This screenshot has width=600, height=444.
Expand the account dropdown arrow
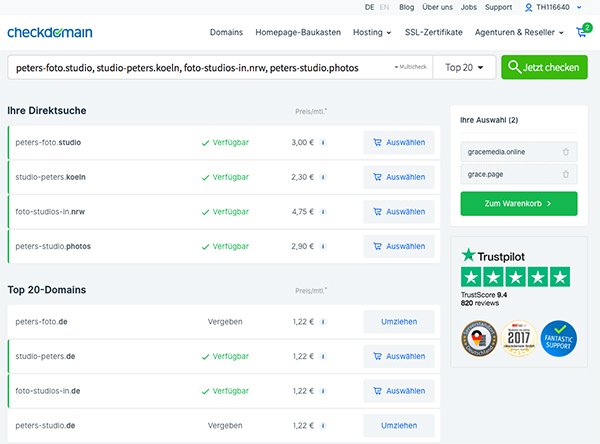pos(579,7)
